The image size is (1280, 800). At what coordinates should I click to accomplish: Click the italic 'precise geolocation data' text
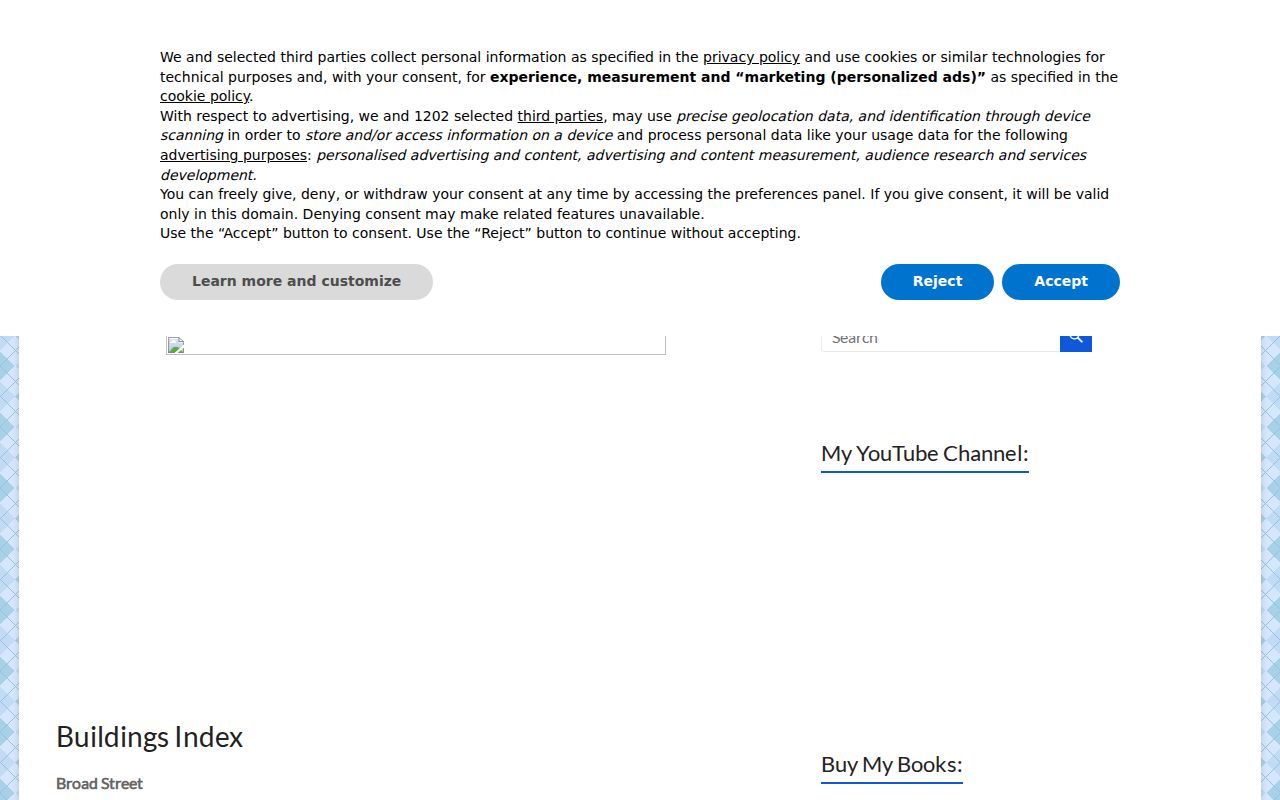click(x=764, y=117)
